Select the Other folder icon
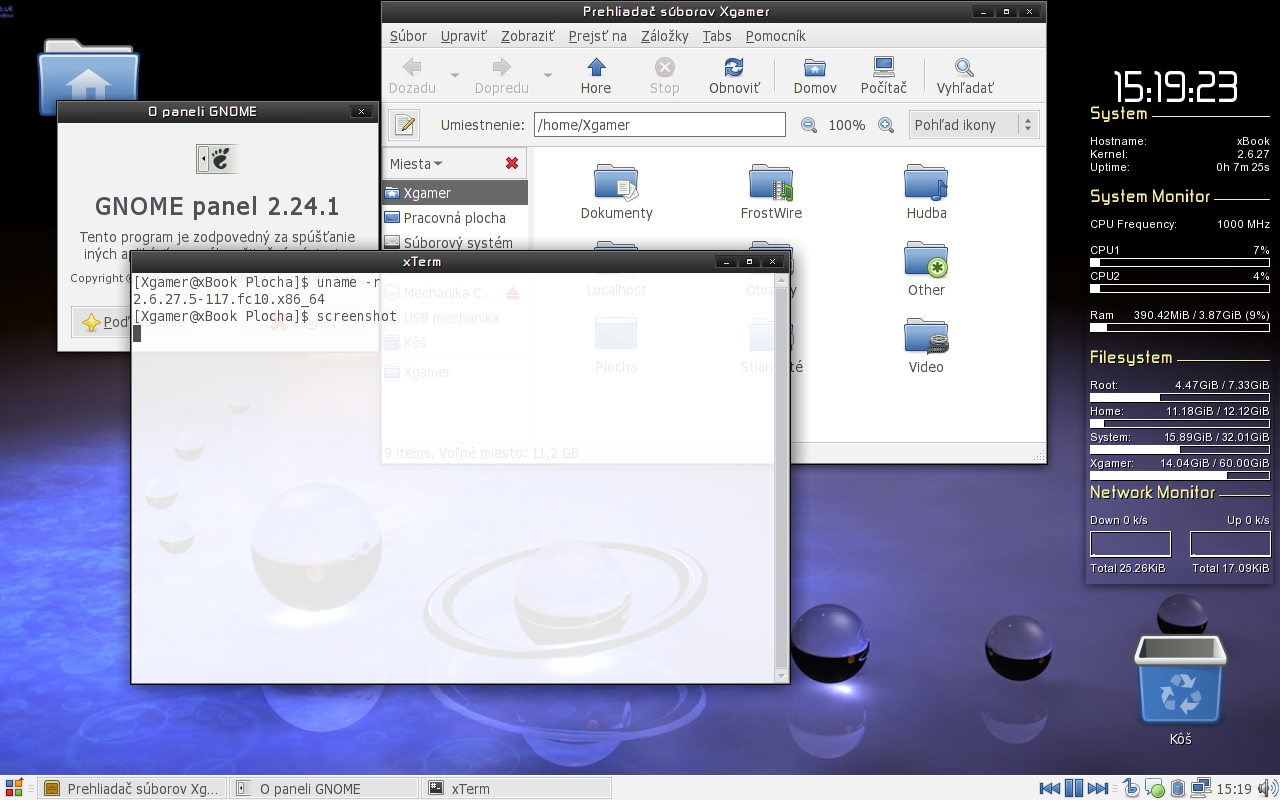1280x800 pixels. [926, 260]
